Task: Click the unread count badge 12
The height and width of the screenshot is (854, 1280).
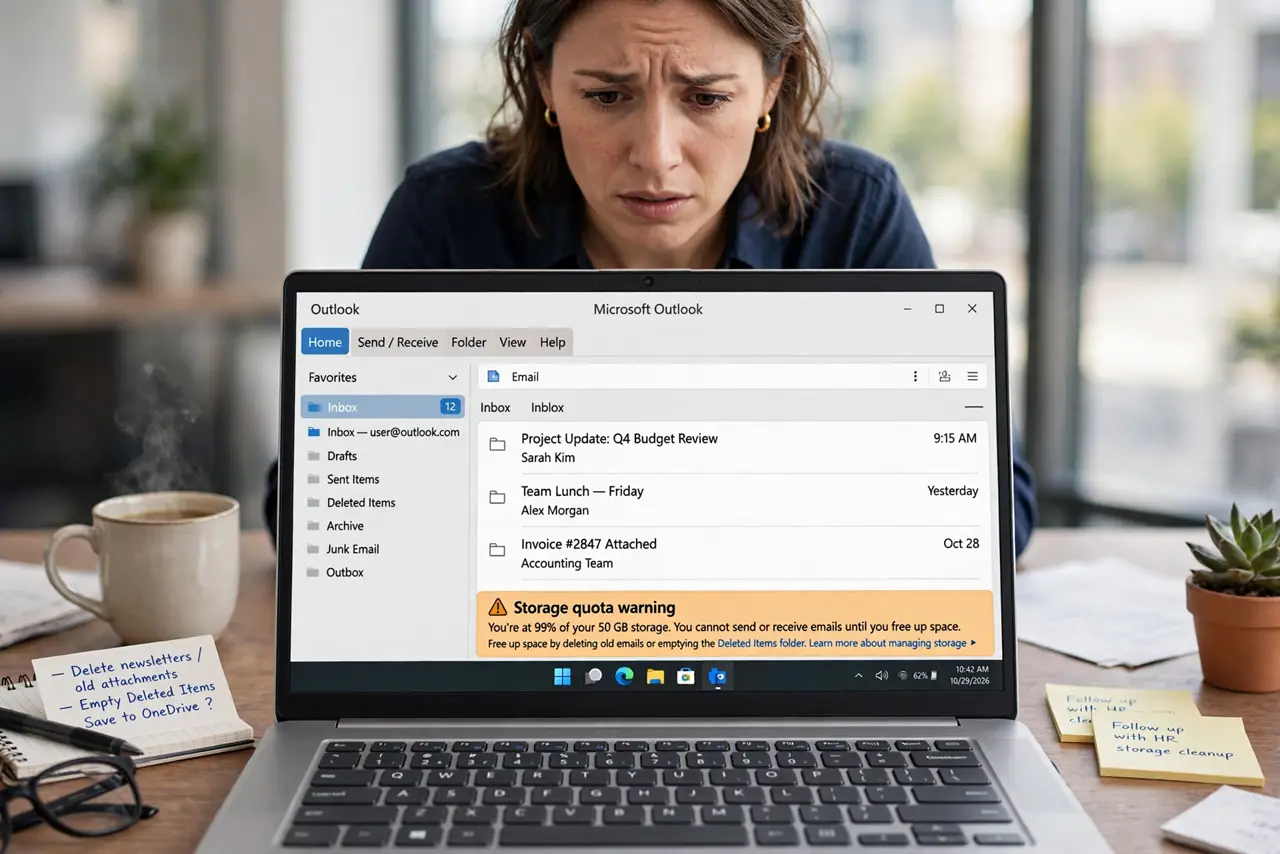Action: (450, 407)
